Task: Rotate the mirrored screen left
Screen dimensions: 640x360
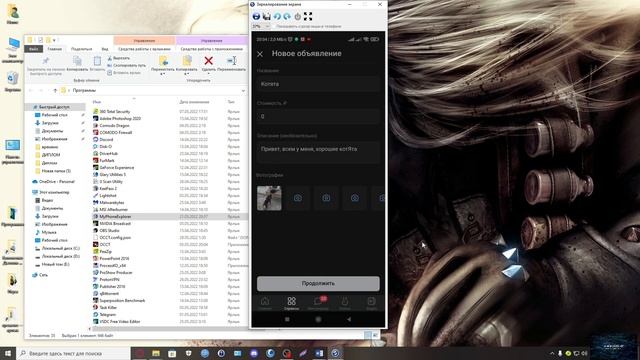Action: (x=277, y=16)
